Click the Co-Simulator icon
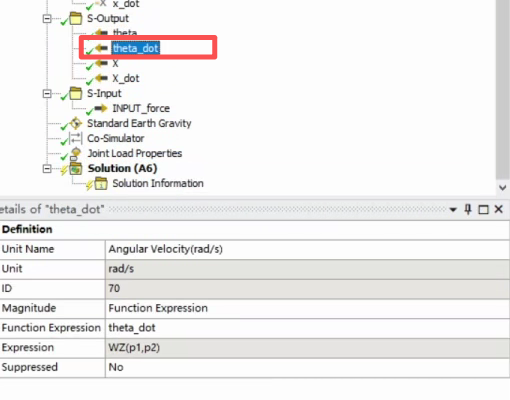The image size is (510, 400). [76, 138]
